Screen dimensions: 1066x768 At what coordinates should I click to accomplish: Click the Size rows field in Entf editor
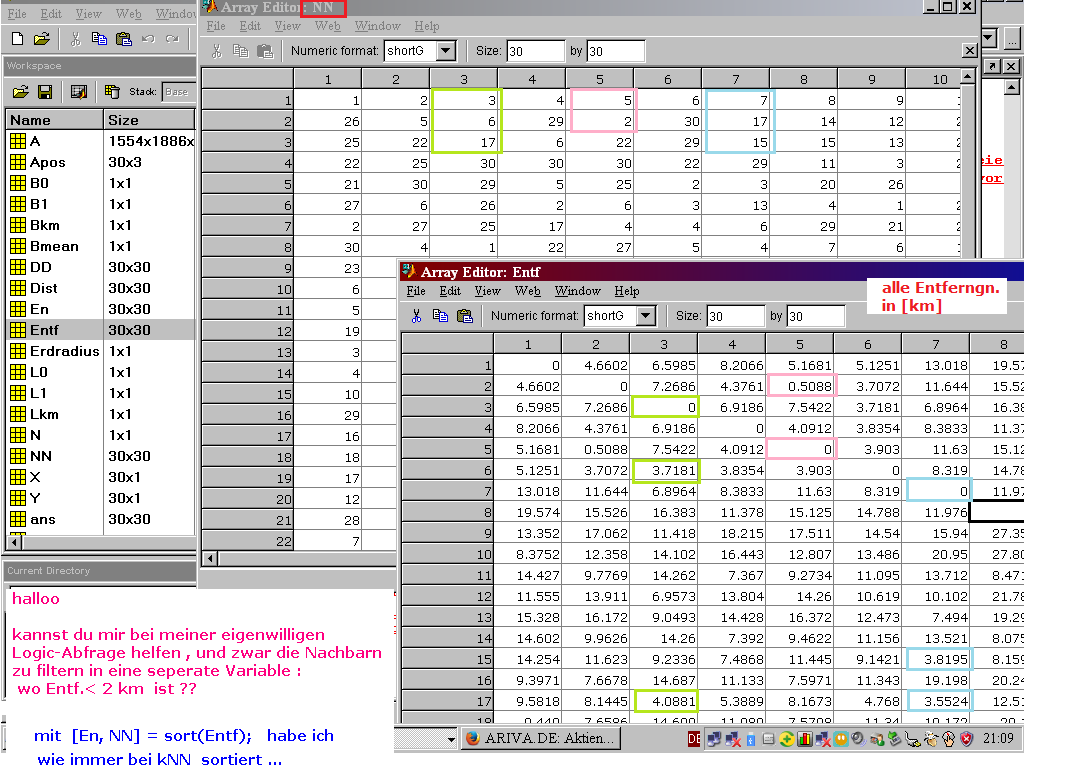734,316
